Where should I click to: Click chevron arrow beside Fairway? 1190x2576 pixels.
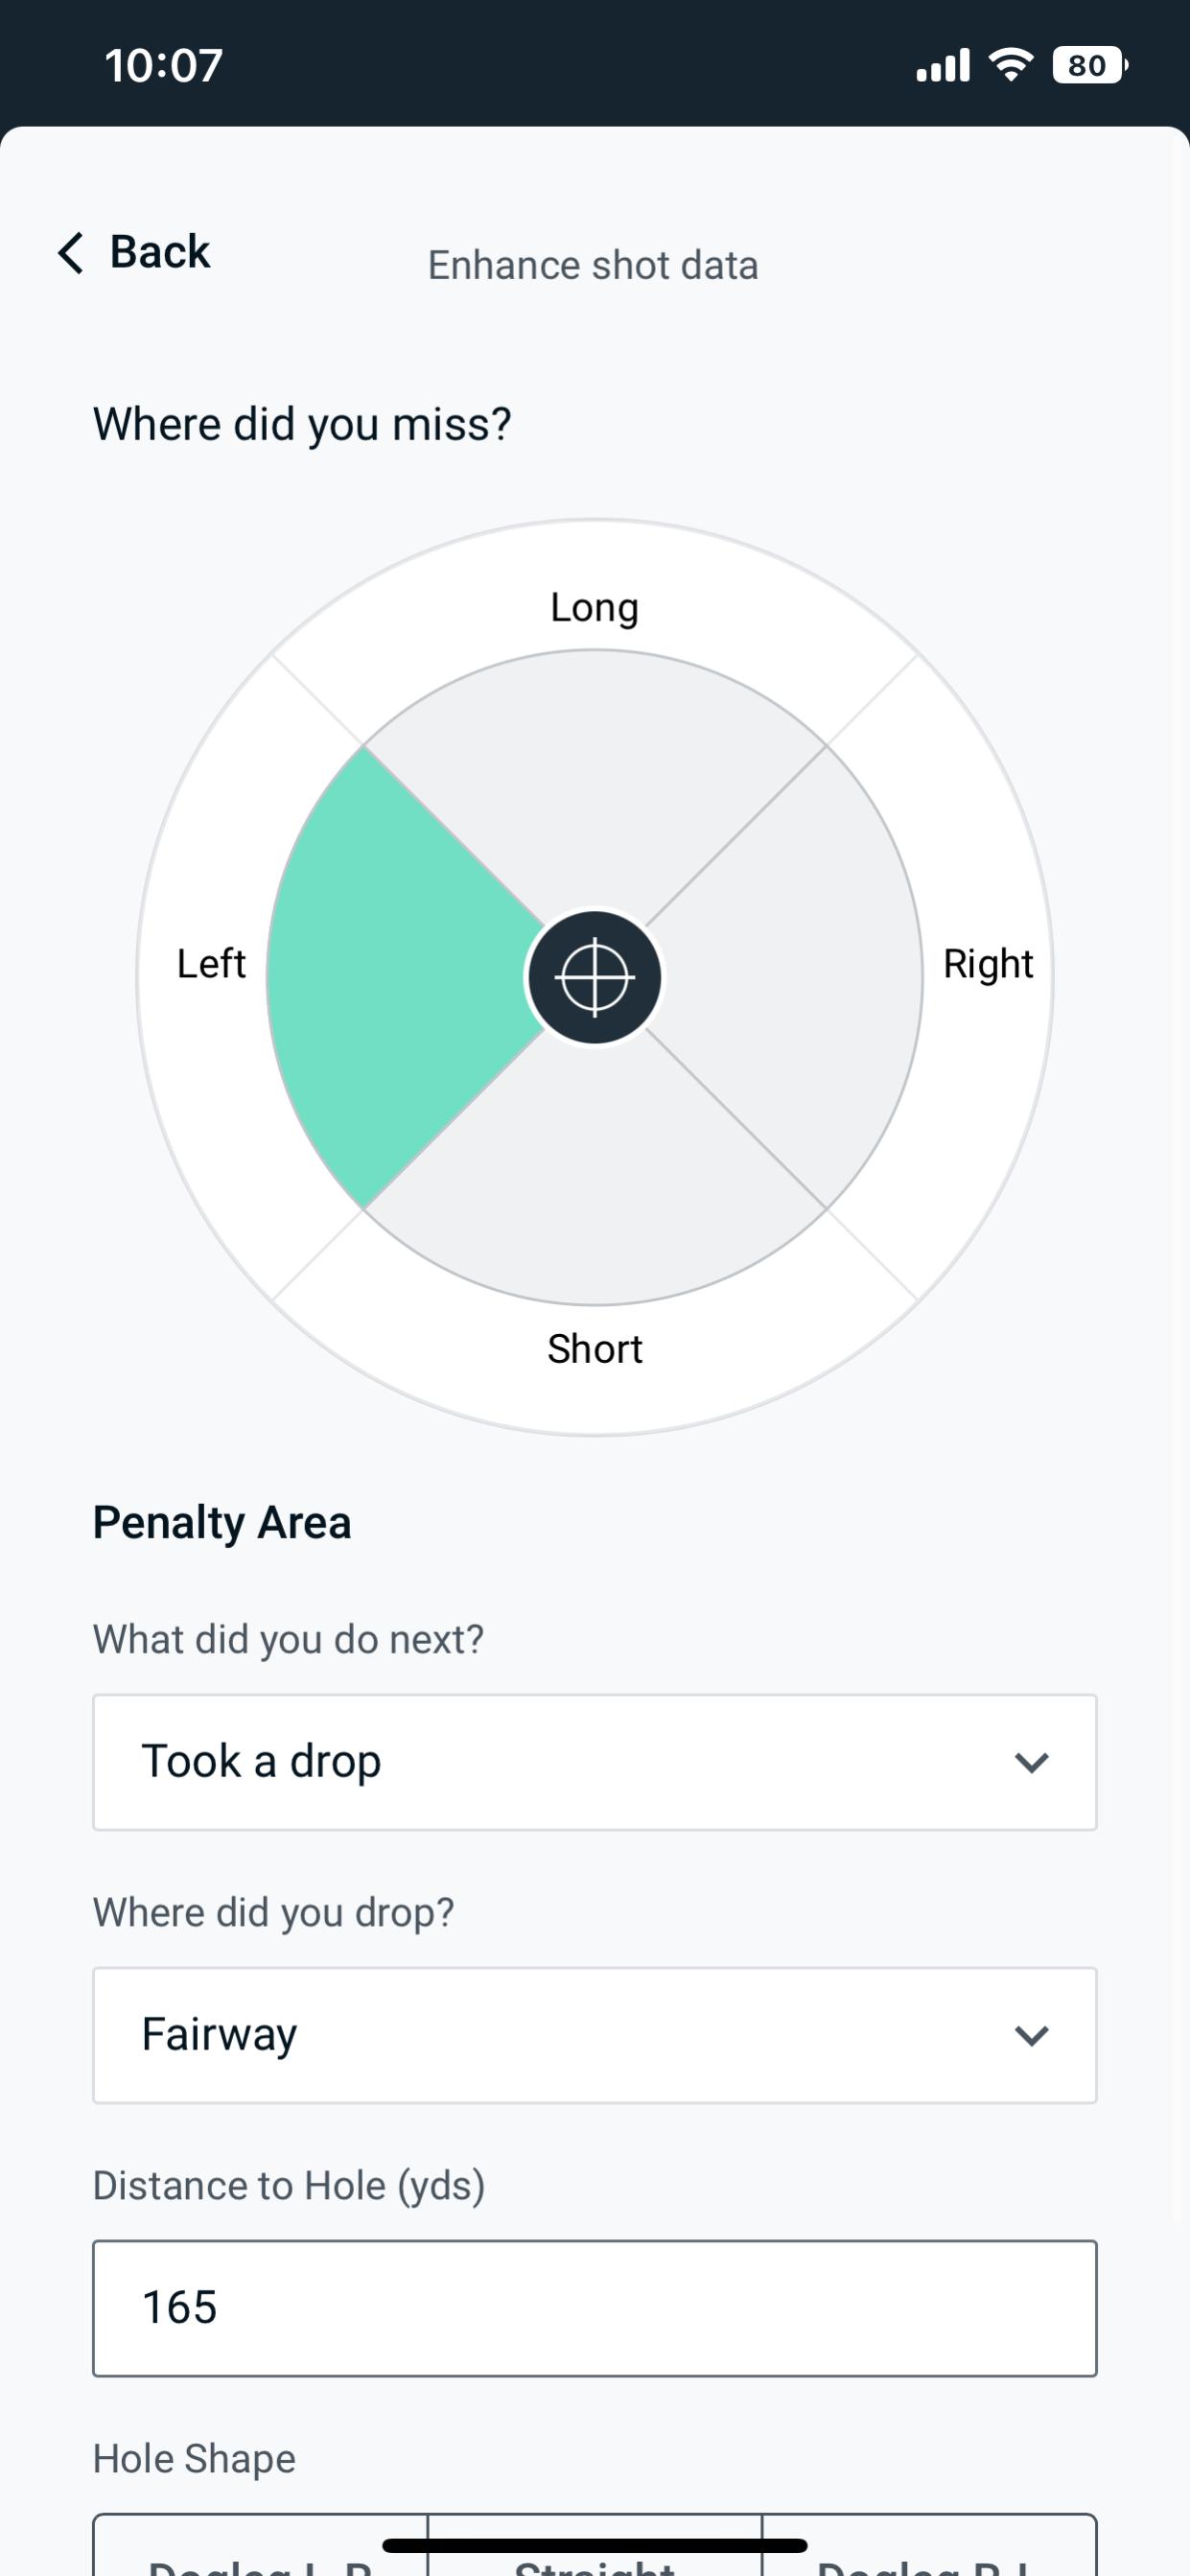(x=1031, y=2035)
